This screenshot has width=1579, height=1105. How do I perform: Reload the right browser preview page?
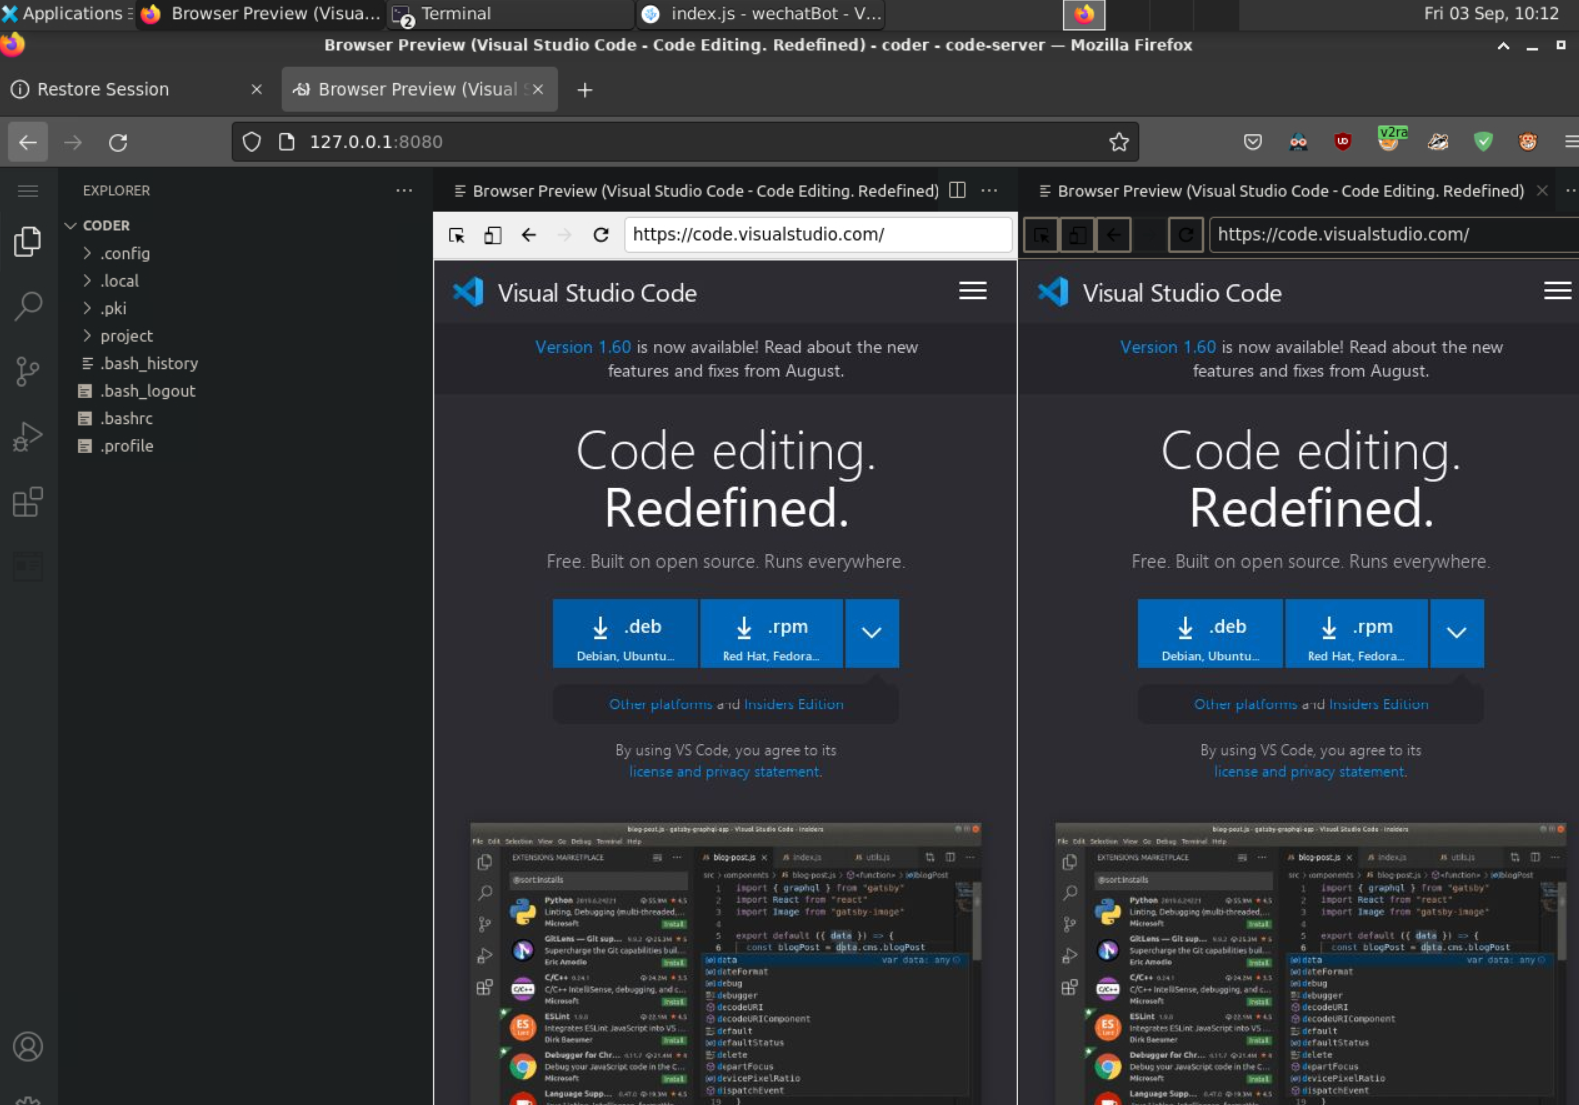pyautogui.click(x=1186, y=235)
